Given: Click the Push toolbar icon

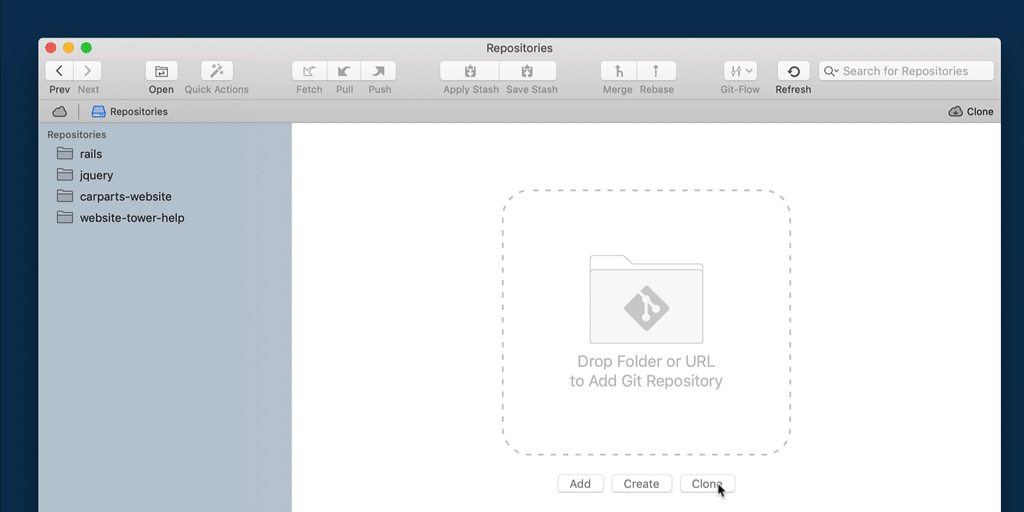Looking at the screenshot, I should click(379, 71).
